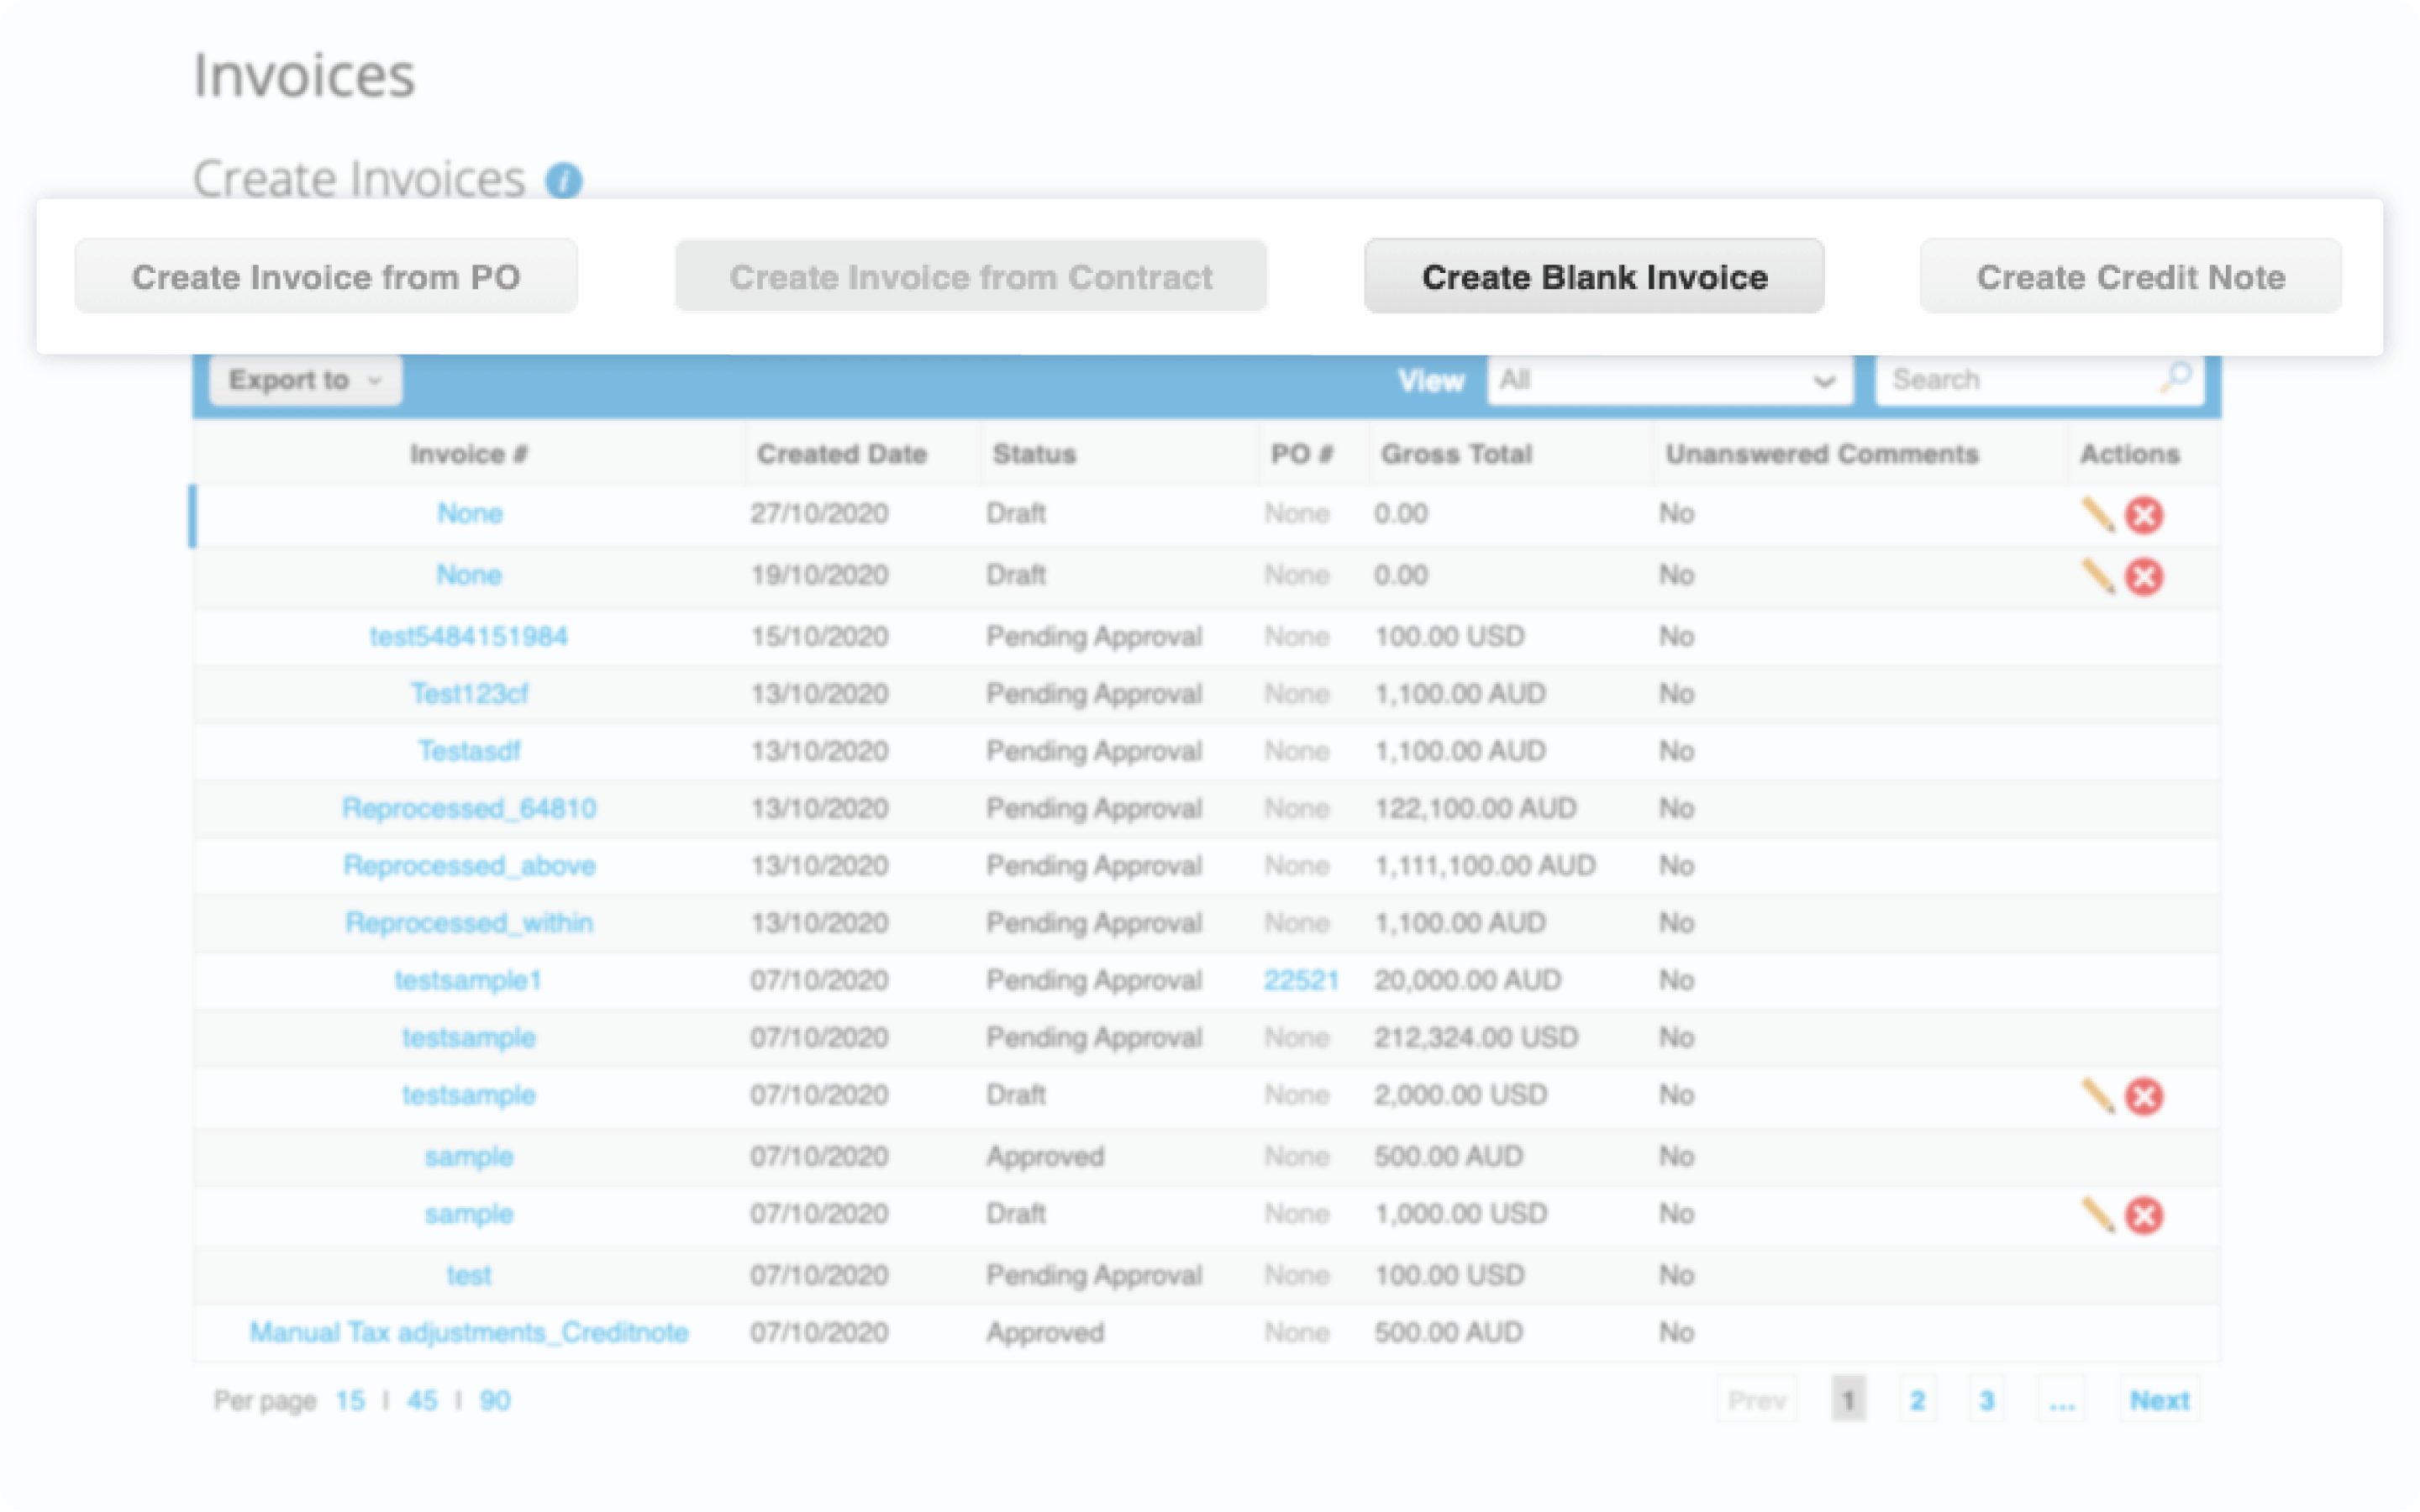
Task: Delete the sample draft invoice
Action: pyautogui.click(x=2146, y=1216)
